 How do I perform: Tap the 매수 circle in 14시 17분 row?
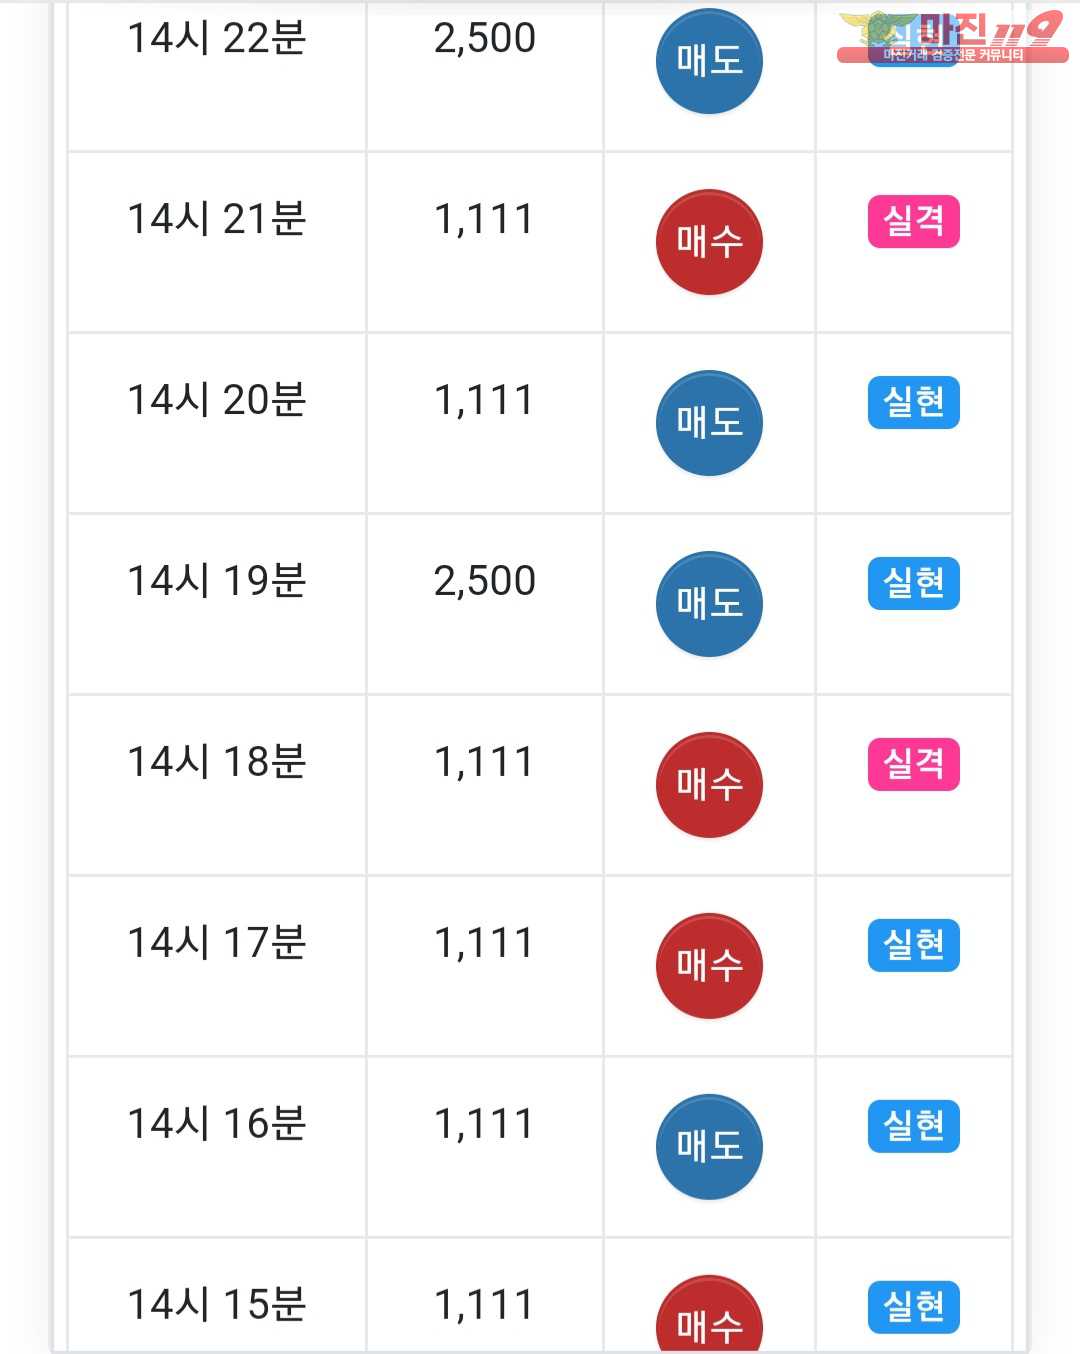click(x=709, y=966)
